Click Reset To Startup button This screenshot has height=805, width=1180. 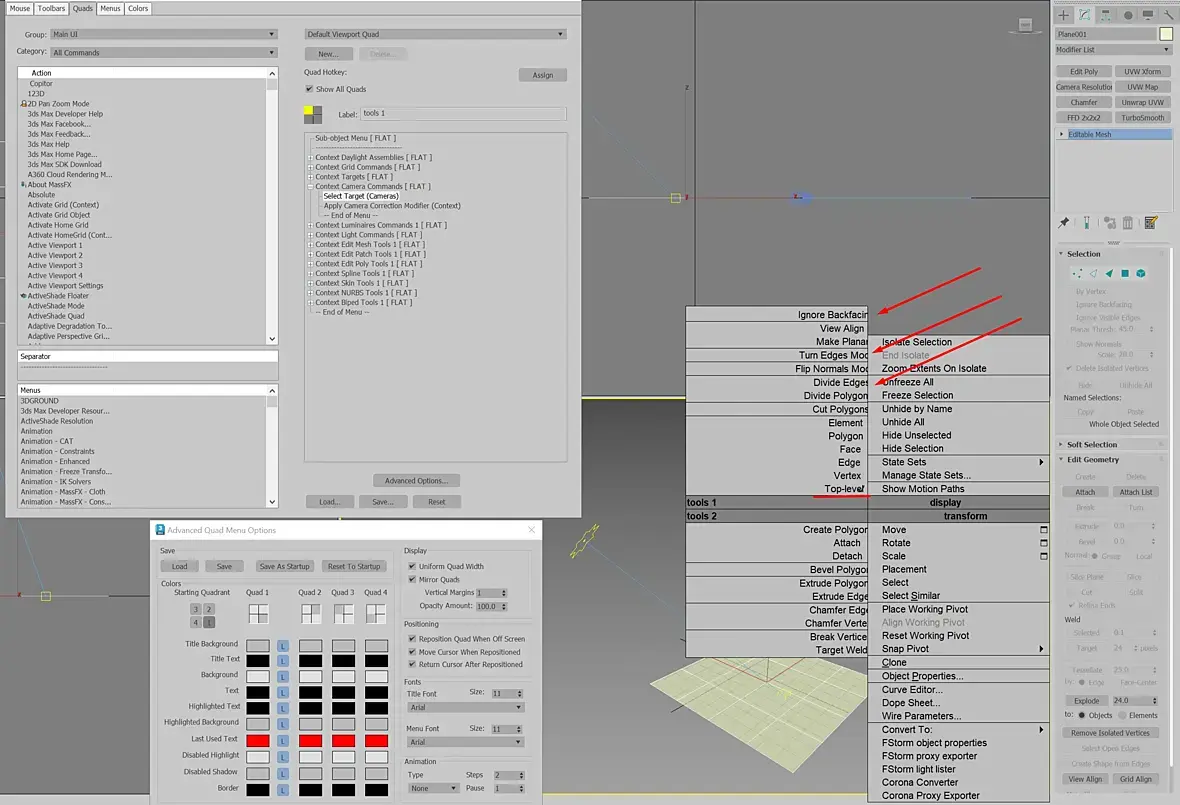coord(354,567)
